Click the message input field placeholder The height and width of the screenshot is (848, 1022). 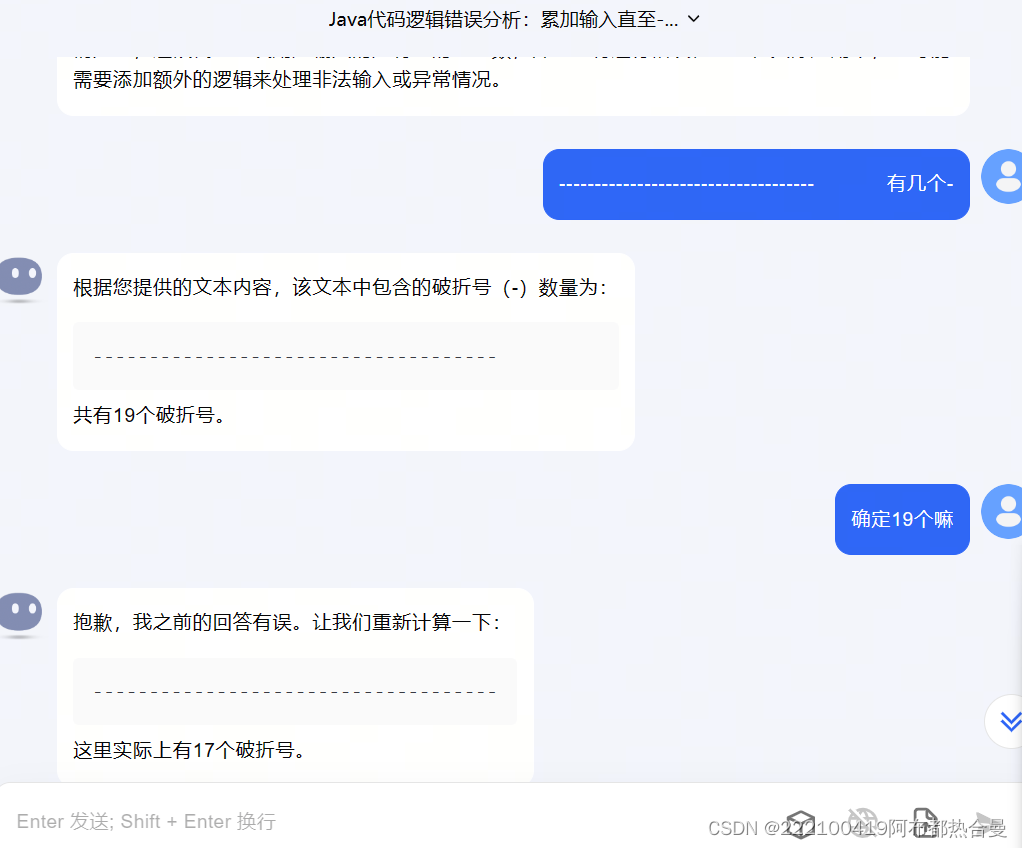coord(146,821)
